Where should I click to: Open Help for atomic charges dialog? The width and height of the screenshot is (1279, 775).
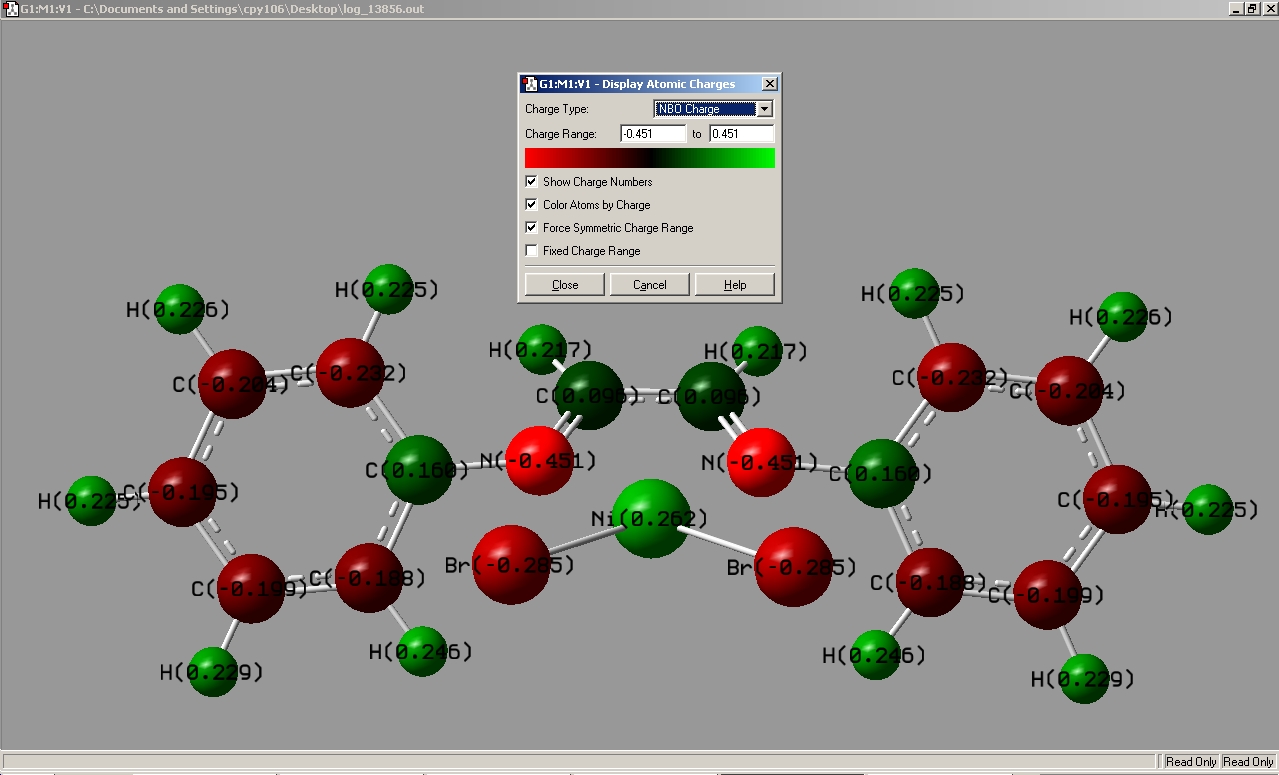(x=735, y=285)
